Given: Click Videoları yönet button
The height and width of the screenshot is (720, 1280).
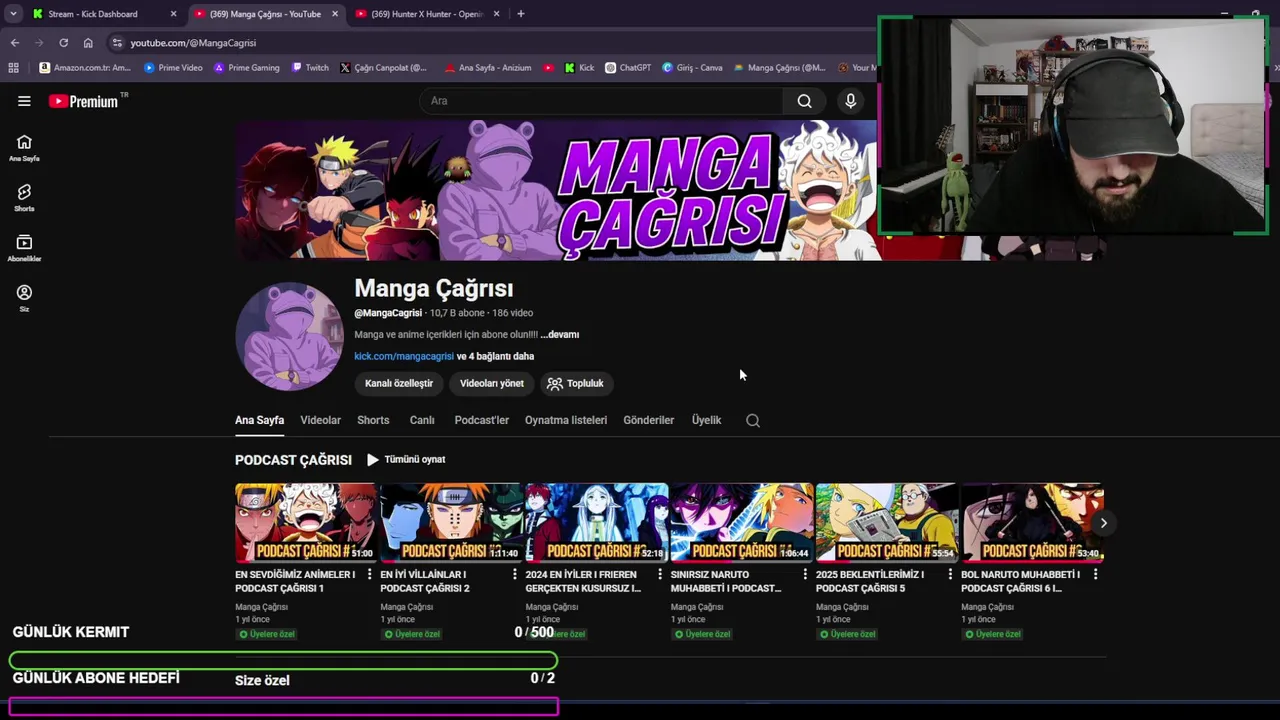Looking at the screenshot, I should click(x=492, y=383).
